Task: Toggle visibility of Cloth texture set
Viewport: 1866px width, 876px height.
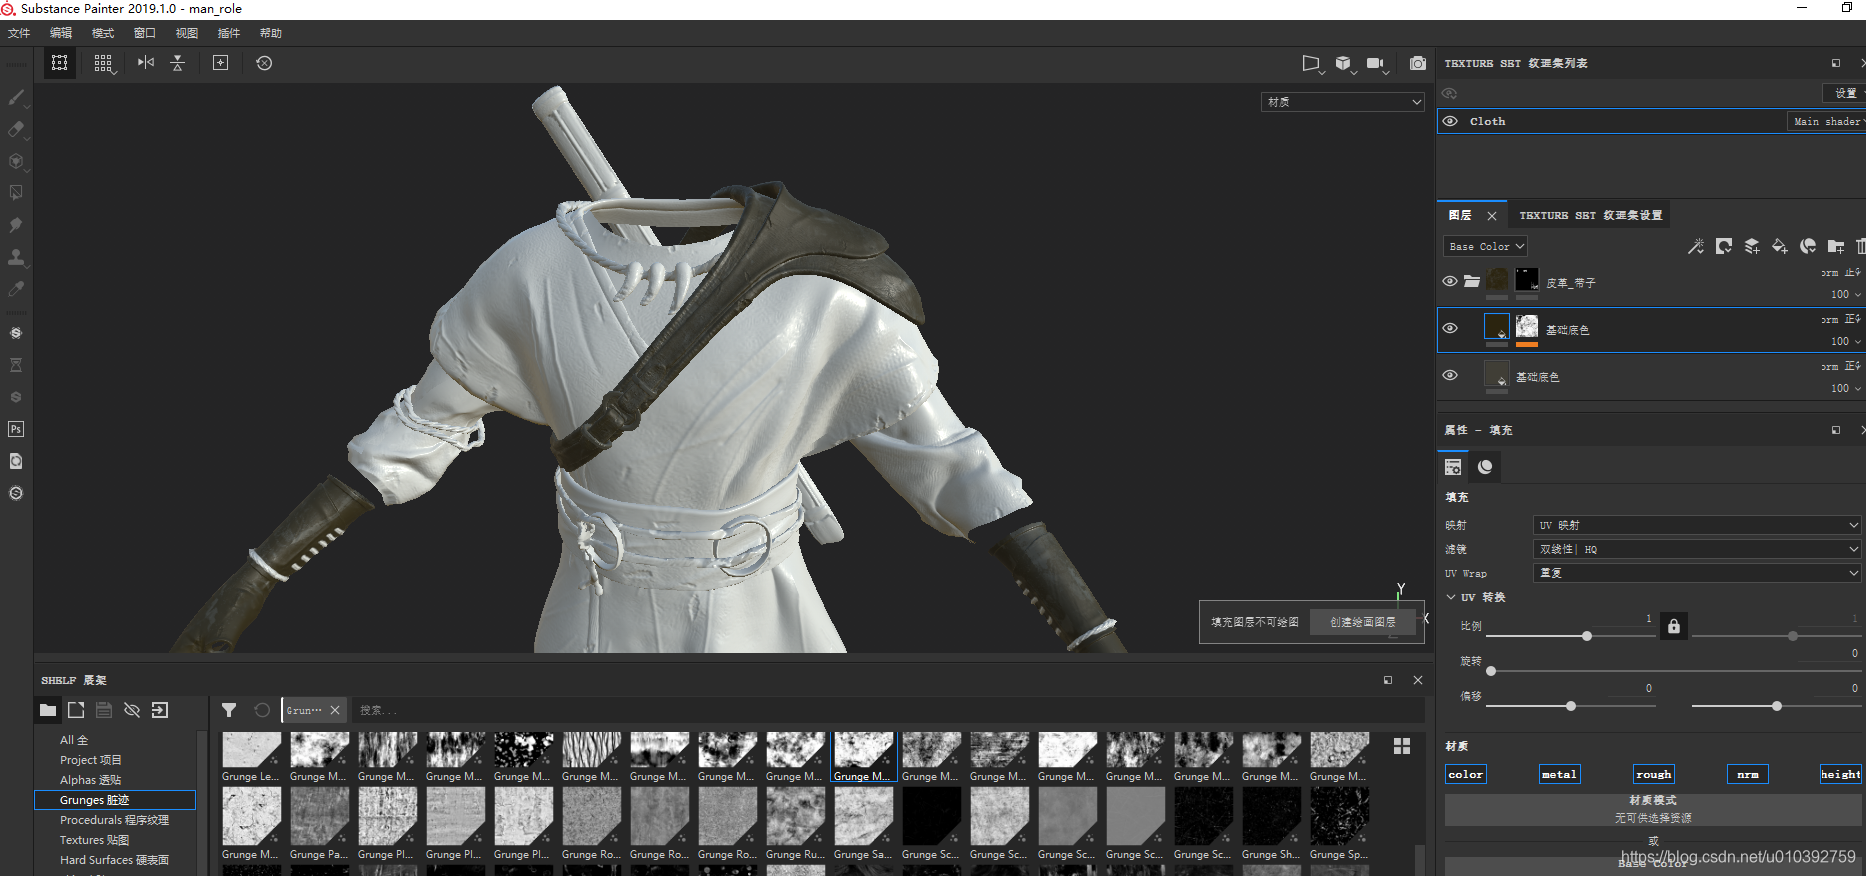Action: click(1450, 121)
